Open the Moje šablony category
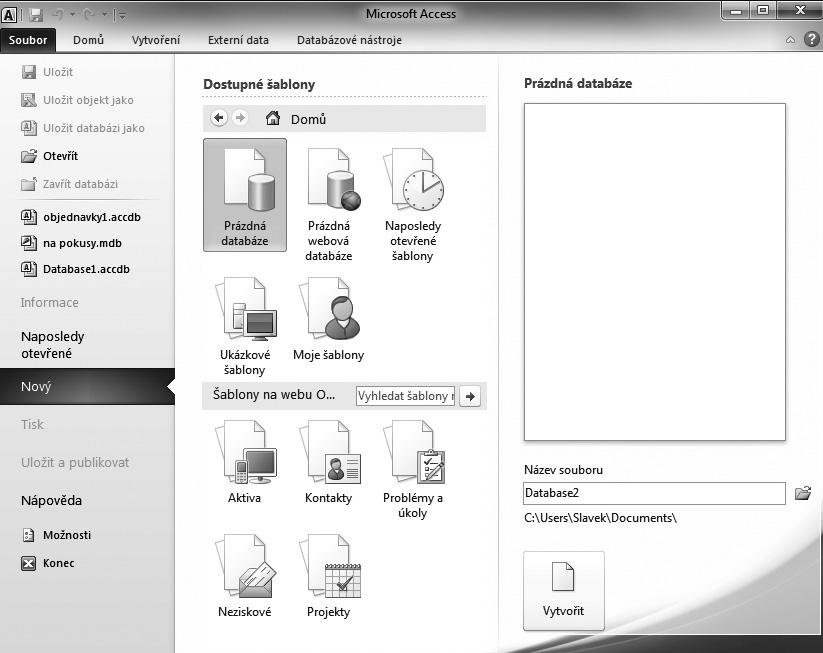Viewport: 823px width, 653px height. (x=329, y=319)
